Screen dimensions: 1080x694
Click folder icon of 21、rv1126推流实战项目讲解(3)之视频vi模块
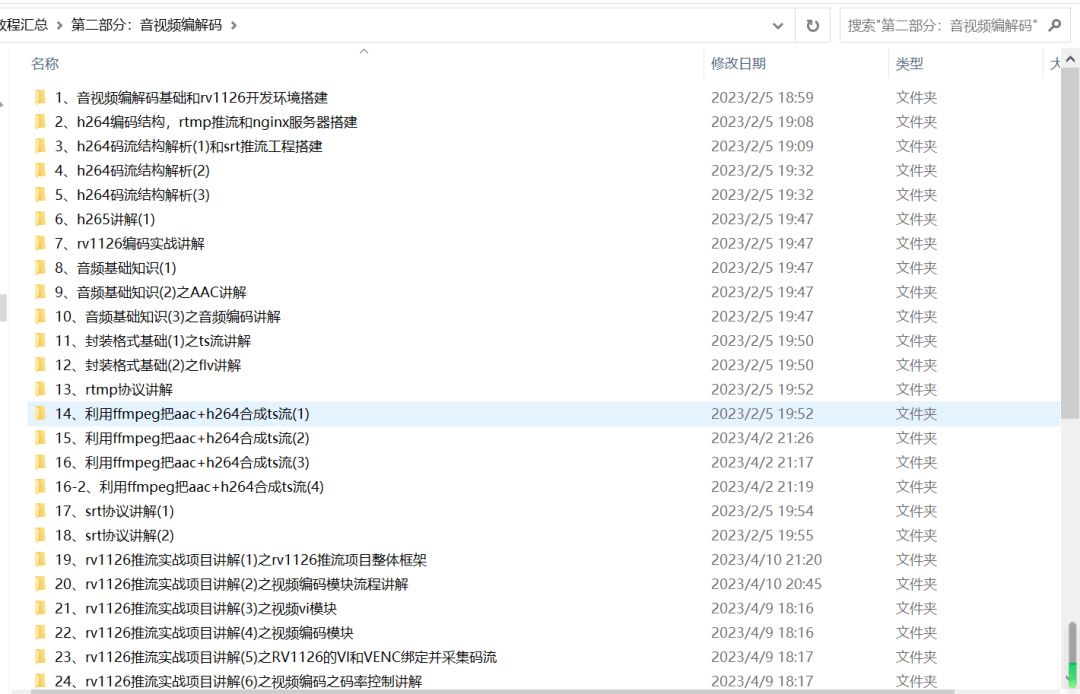click(x=41, y=608)
